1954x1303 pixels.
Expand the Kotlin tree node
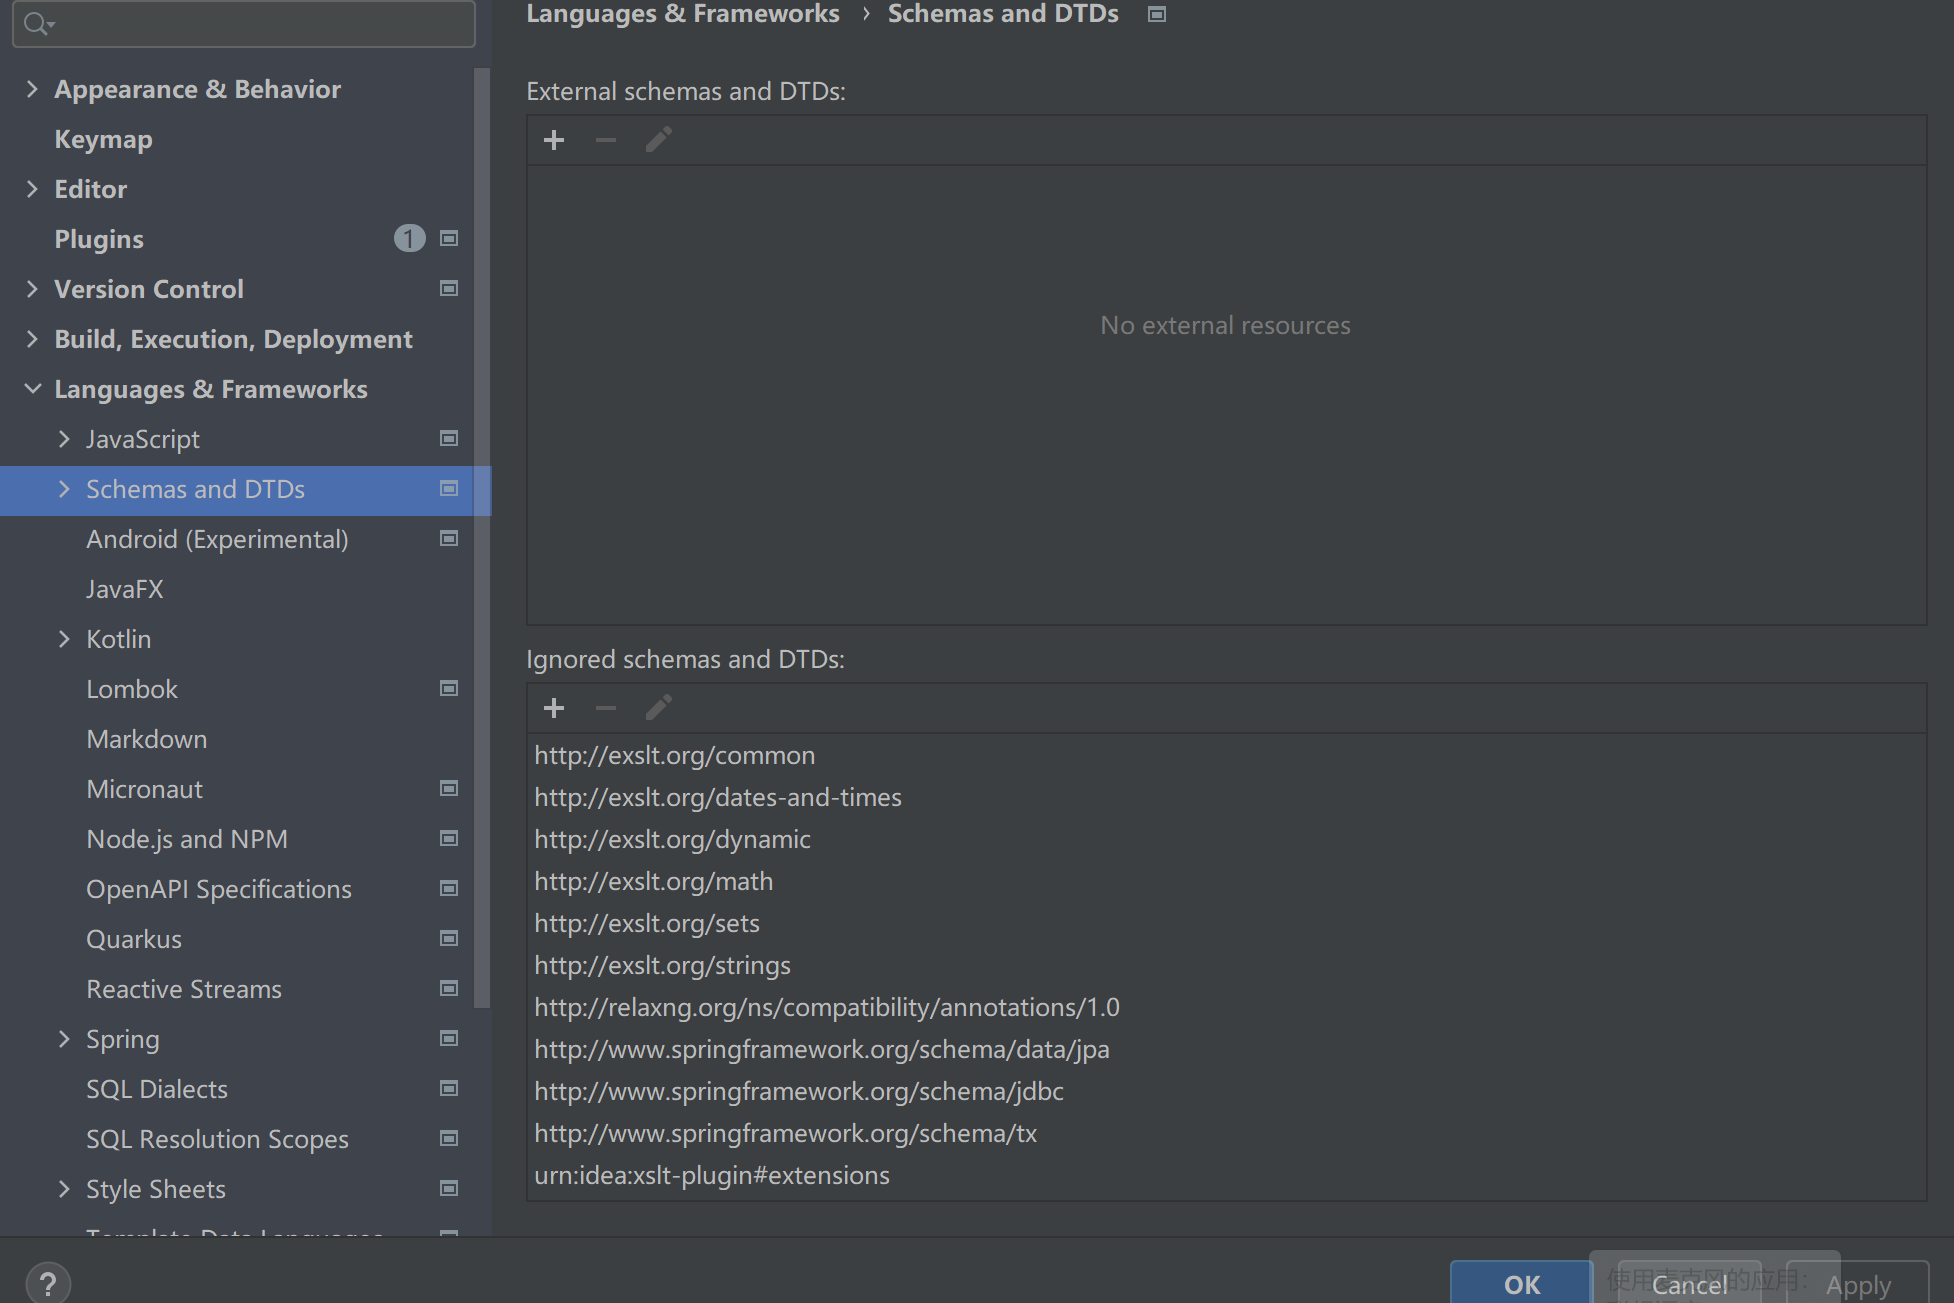pos(64,639)
